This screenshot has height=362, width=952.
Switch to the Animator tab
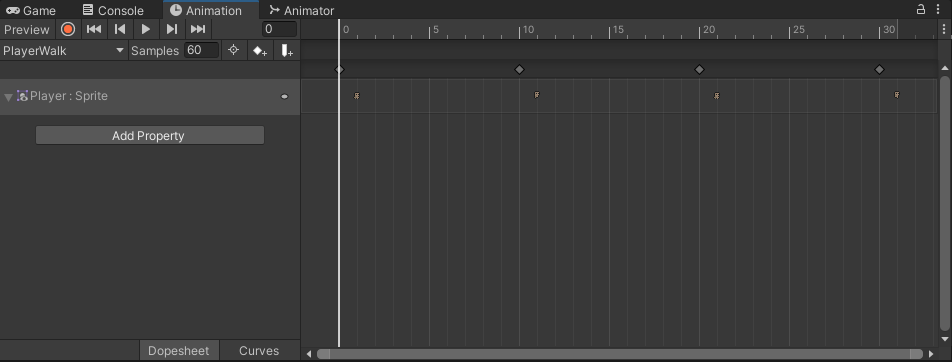pos(302,10)
